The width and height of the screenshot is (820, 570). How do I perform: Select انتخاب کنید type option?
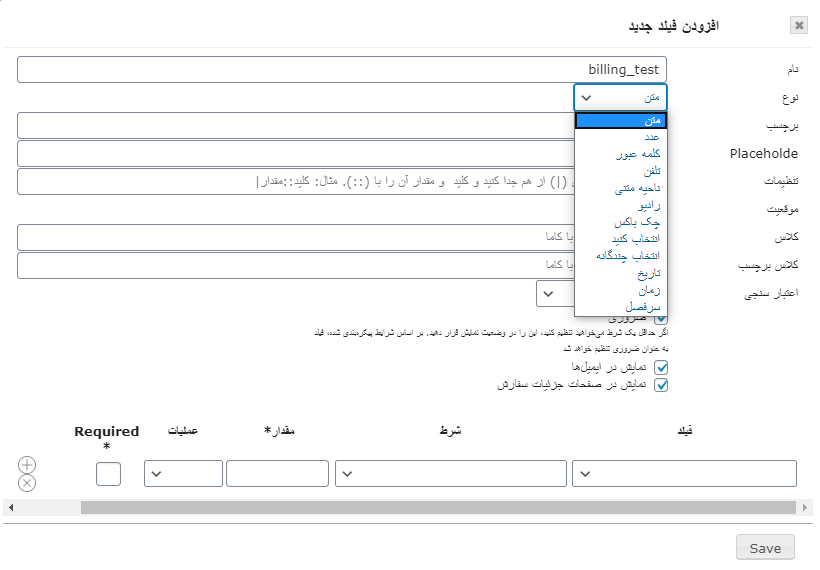click(620, 238)
